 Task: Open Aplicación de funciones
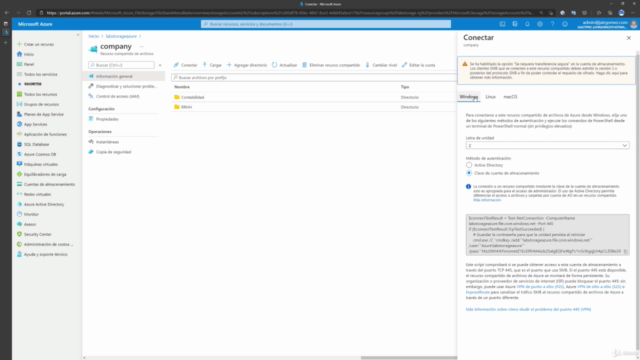click(42, 134)
